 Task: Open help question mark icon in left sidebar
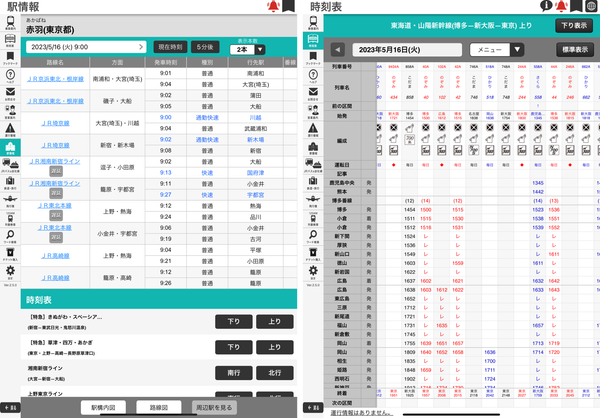click(10, 76)
